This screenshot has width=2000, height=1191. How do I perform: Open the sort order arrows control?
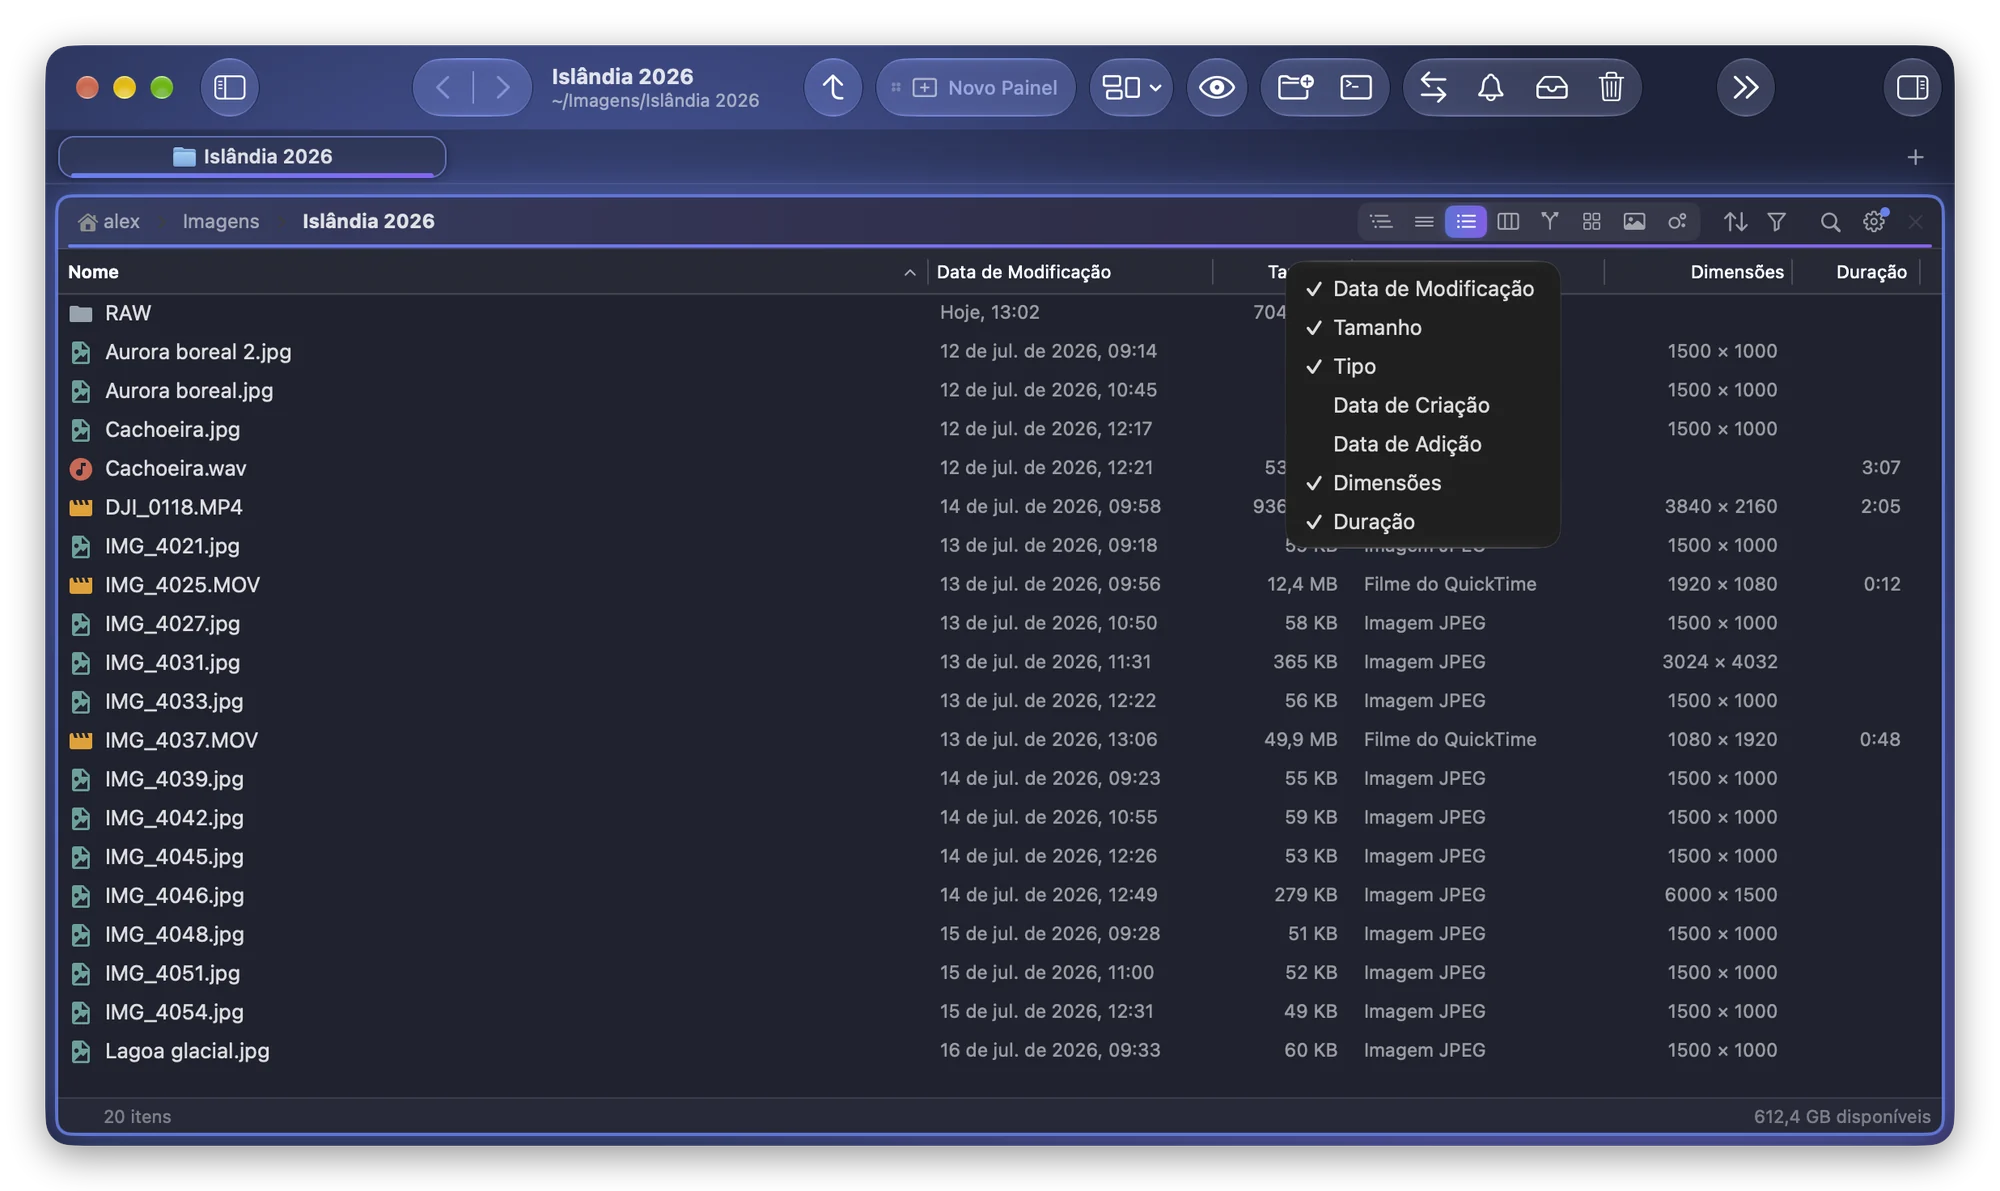[x=1735, y=221]
